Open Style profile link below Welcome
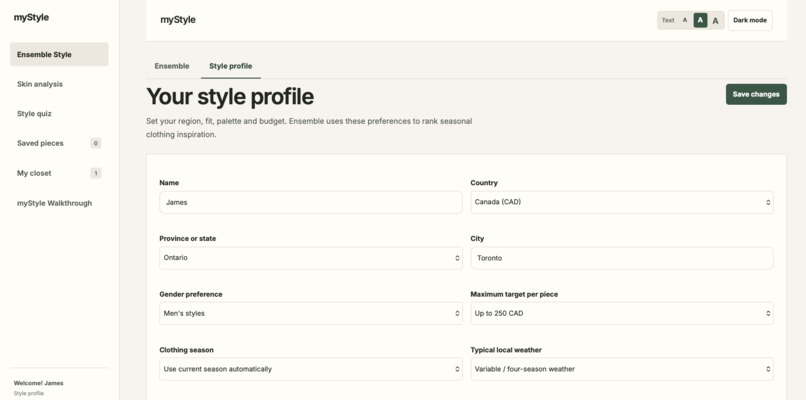This screenshot has height=400, width=806. point(29,393)
